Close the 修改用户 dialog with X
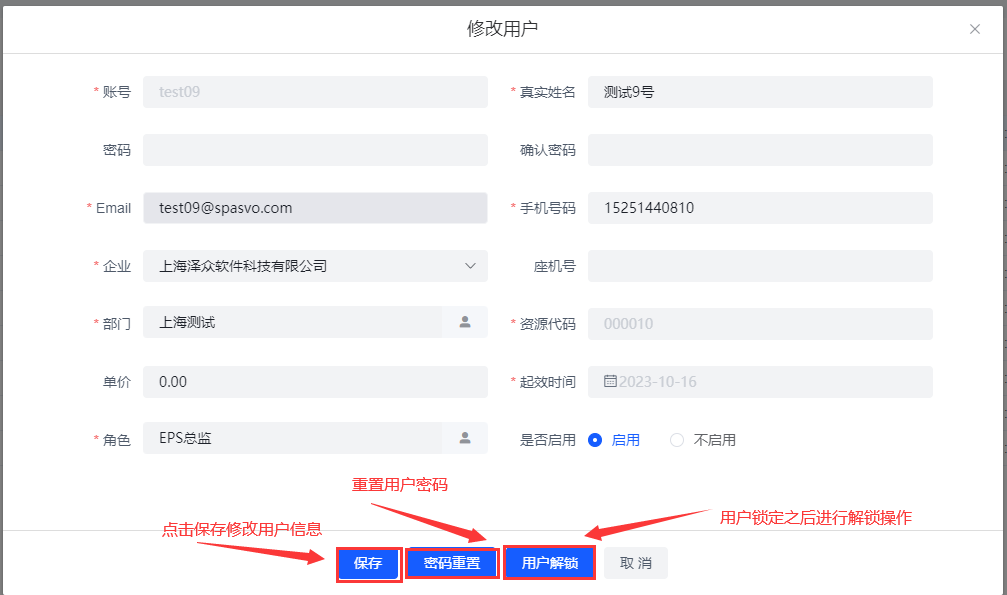 [x=975, y=29]
